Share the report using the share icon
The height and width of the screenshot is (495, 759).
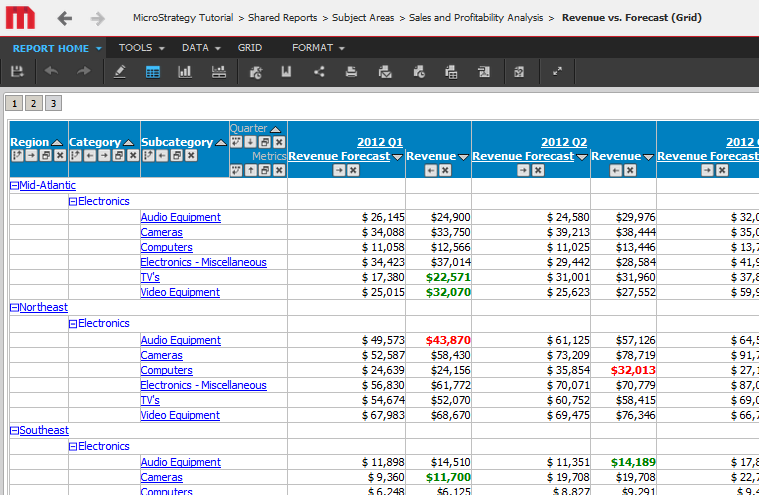pyautogui.click(x=319, y=72)
